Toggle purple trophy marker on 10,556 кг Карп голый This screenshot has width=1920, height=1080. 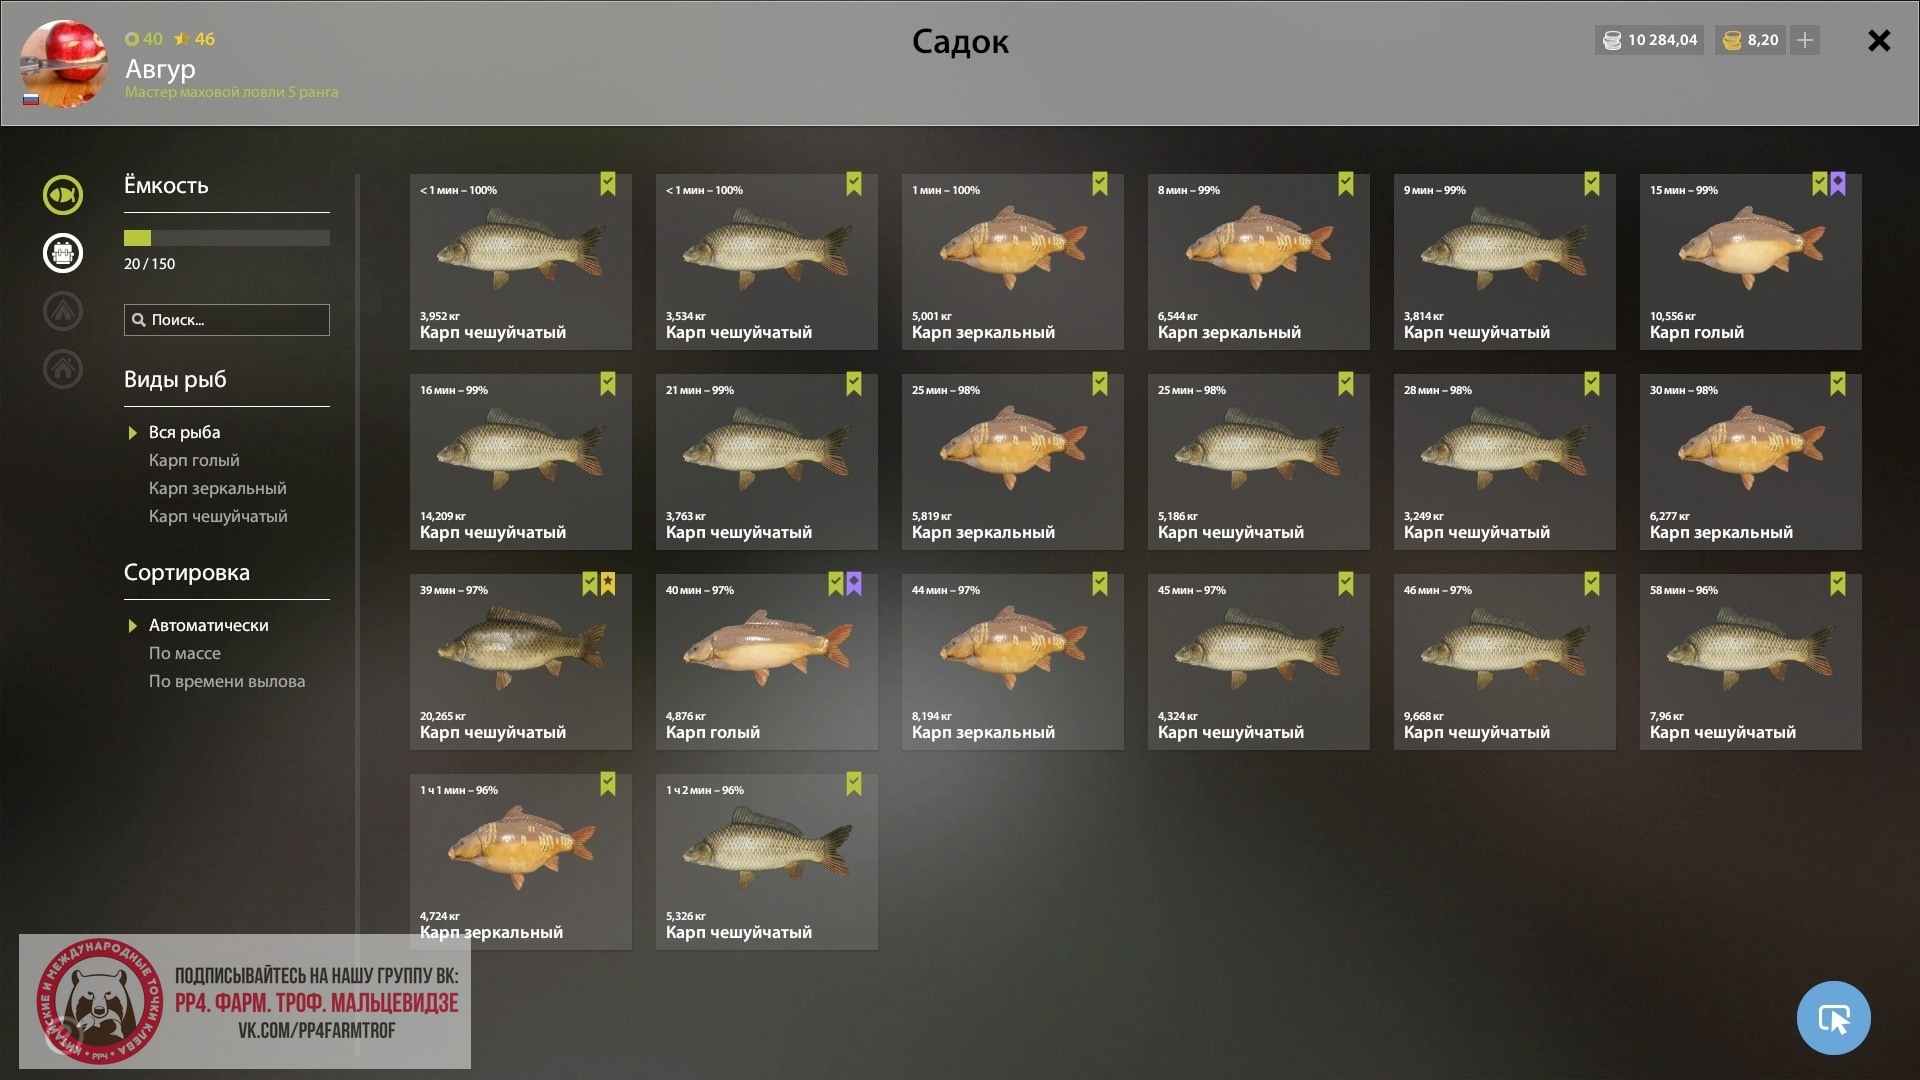pyautogui.click(x=1838, y=184)
